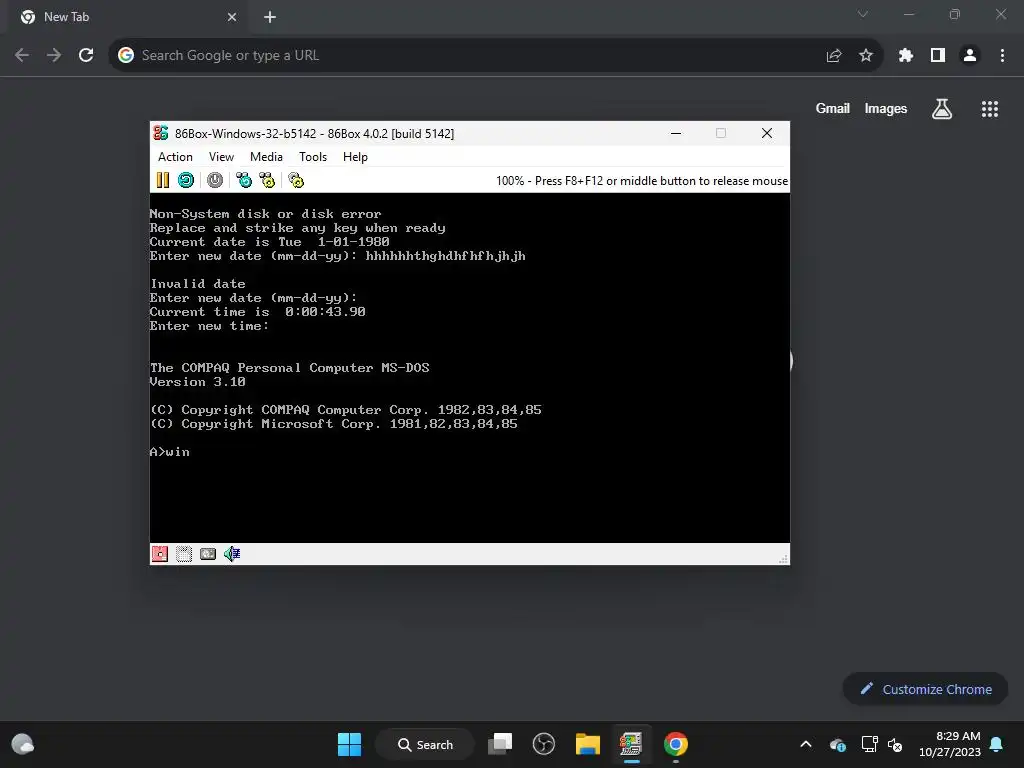The width and height of the screenshot is (1024, 768).
Task: Send Ctrl+Alt+Esc via yellow toolbar icon
Action: (x=267, y=180)
